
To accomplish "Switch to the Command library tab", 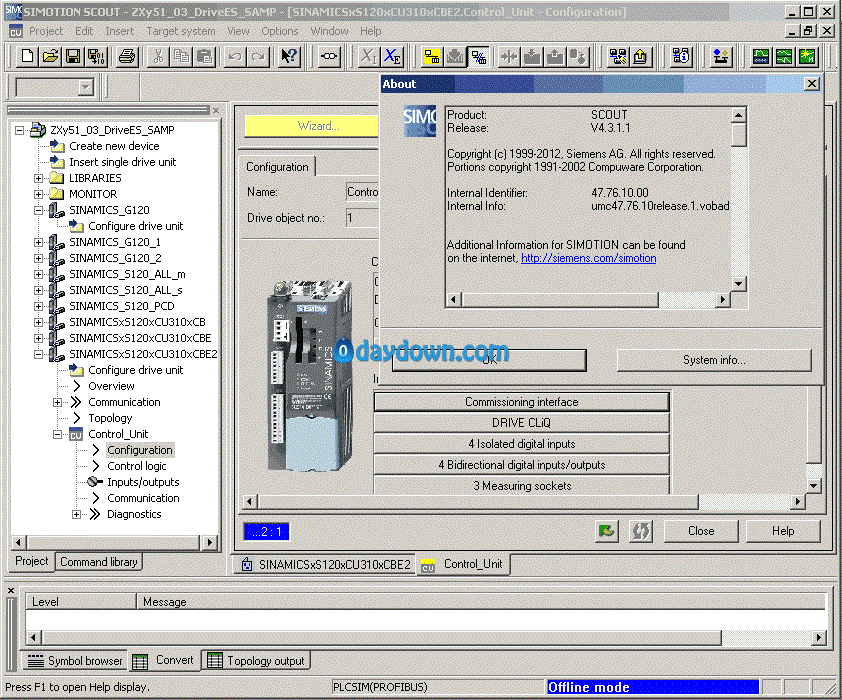I will pyautogui.click(x=99, y=562).
